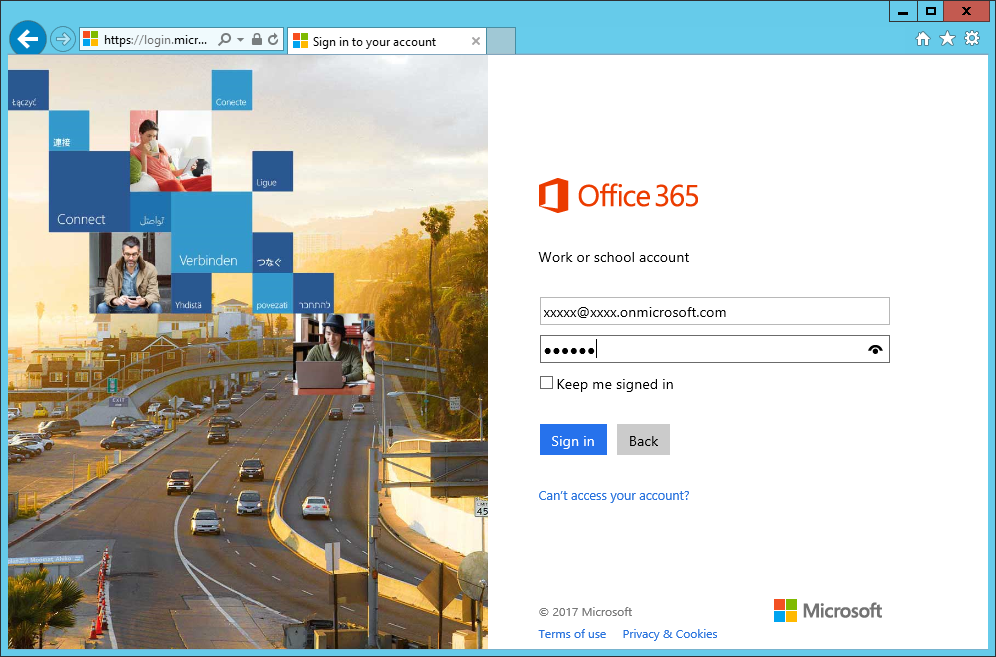Click the '© 2017 Microsoft' text
Viewport: 996px width, 657px height.
585,612
